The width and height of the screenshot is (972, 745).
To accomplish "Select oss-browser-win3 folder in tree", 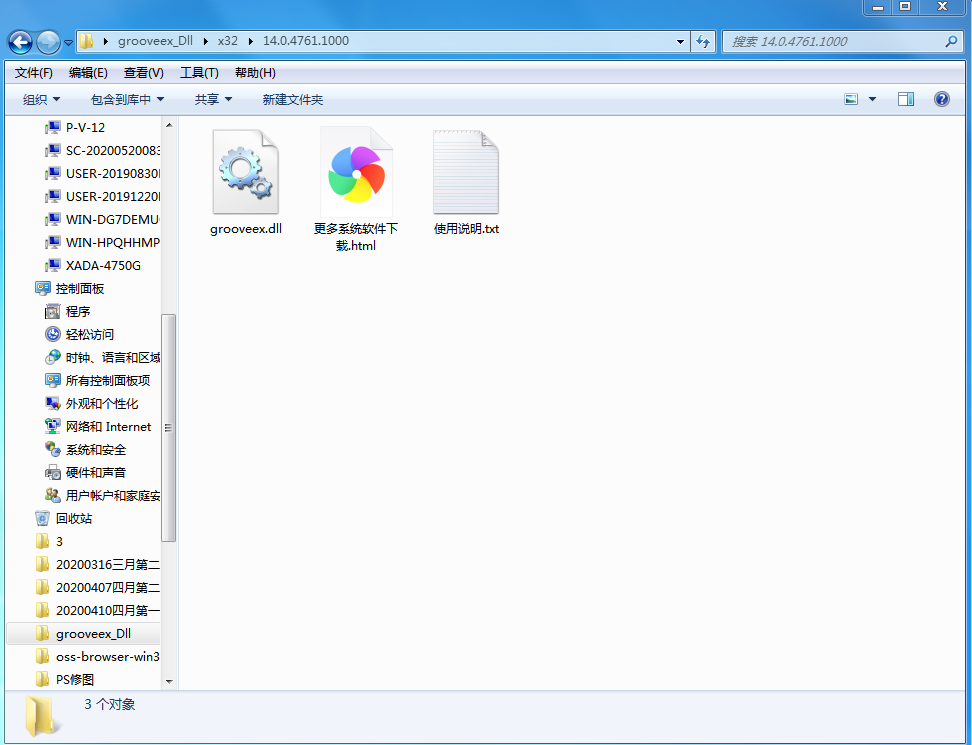I will pyautogui.click(x=107, y=657).
